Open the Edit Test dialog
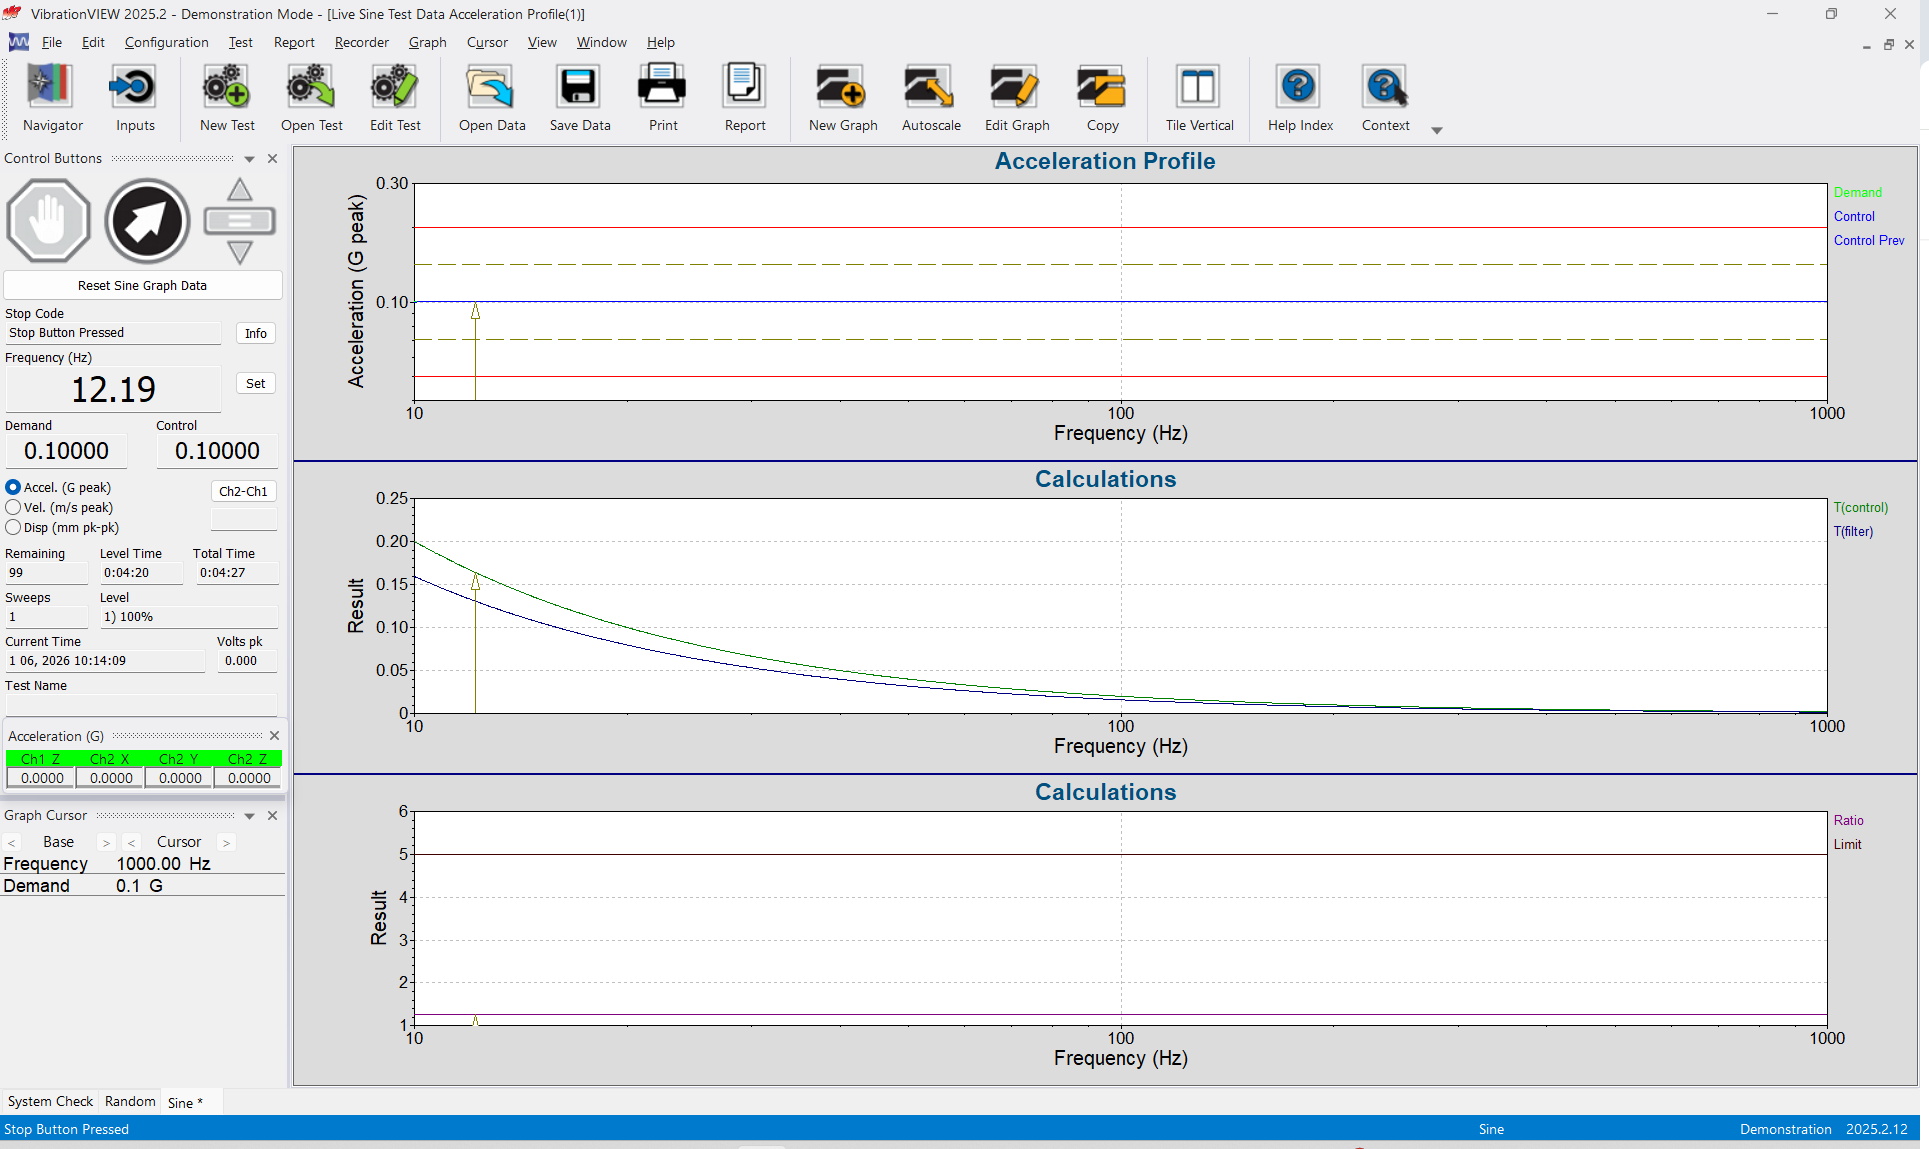 pyautogui.click(x=394, y=97)
